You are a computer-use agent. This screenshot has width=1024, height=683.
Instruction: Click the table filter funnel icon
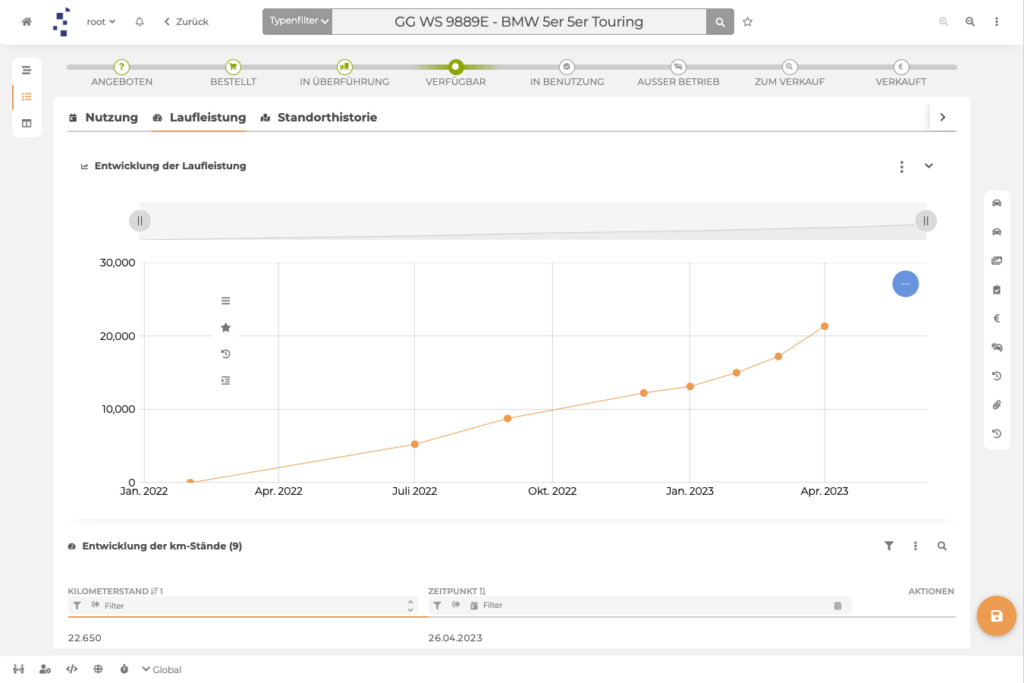889,546
